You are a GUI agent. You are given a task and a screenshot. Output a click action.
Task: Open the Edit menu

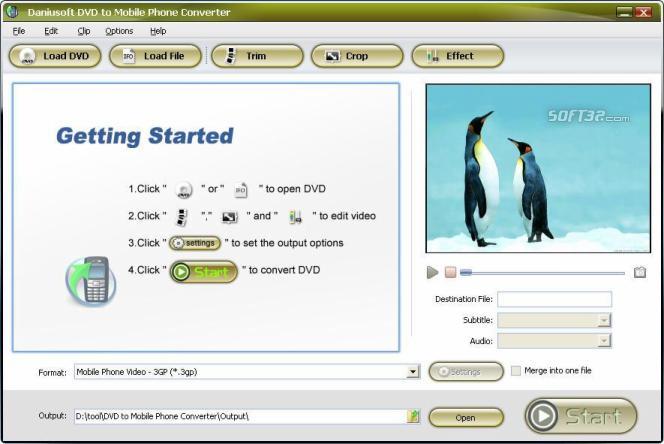(x=51, y=31)
